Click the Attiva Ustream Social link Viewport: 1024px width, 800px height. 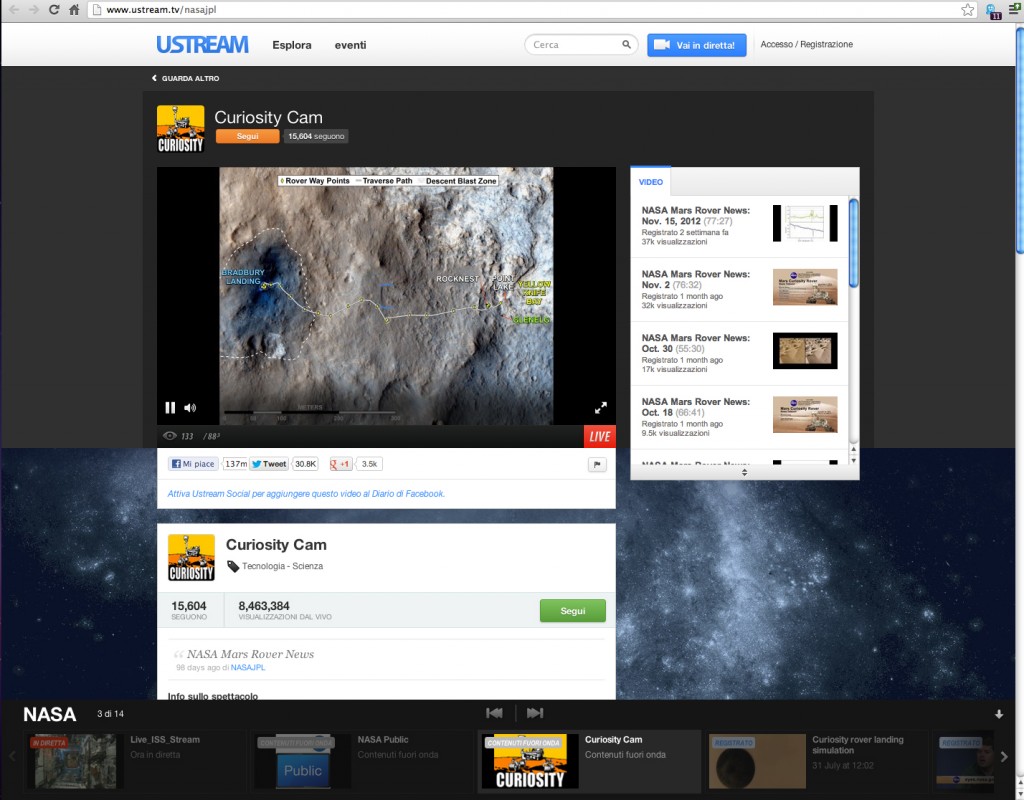pos(306,494)
